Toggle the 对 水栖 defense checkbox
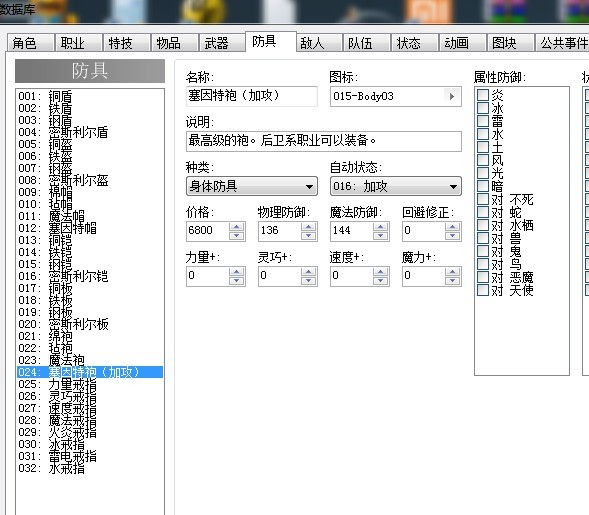Image resolution: width=589 pixels, height=515 pixels. tap(483, 225)
